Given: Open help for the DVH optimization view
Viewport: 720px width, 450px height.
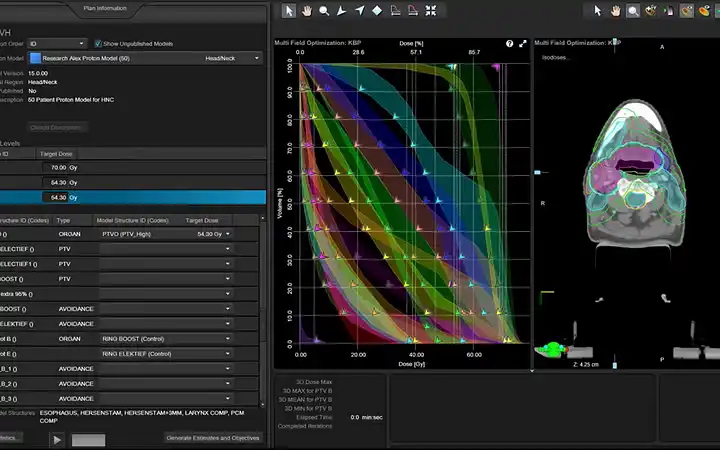Looking at the screenshot, I should tap(509, 44).
